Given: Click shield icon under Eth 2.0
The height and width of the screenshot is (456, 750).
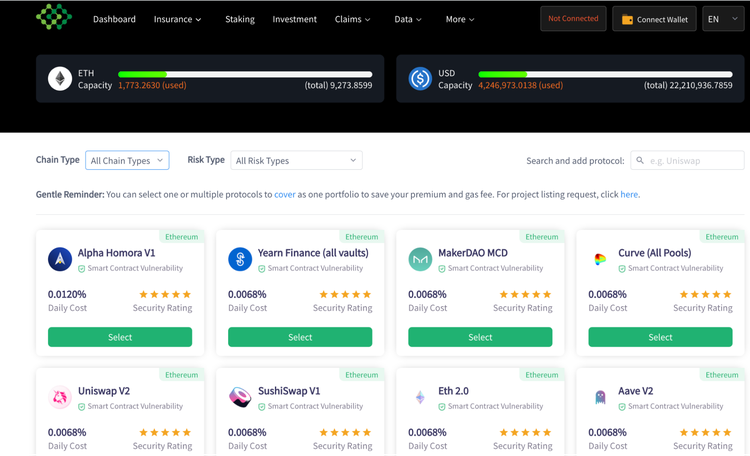Looking at the screenshot, I should click(442, 407).
